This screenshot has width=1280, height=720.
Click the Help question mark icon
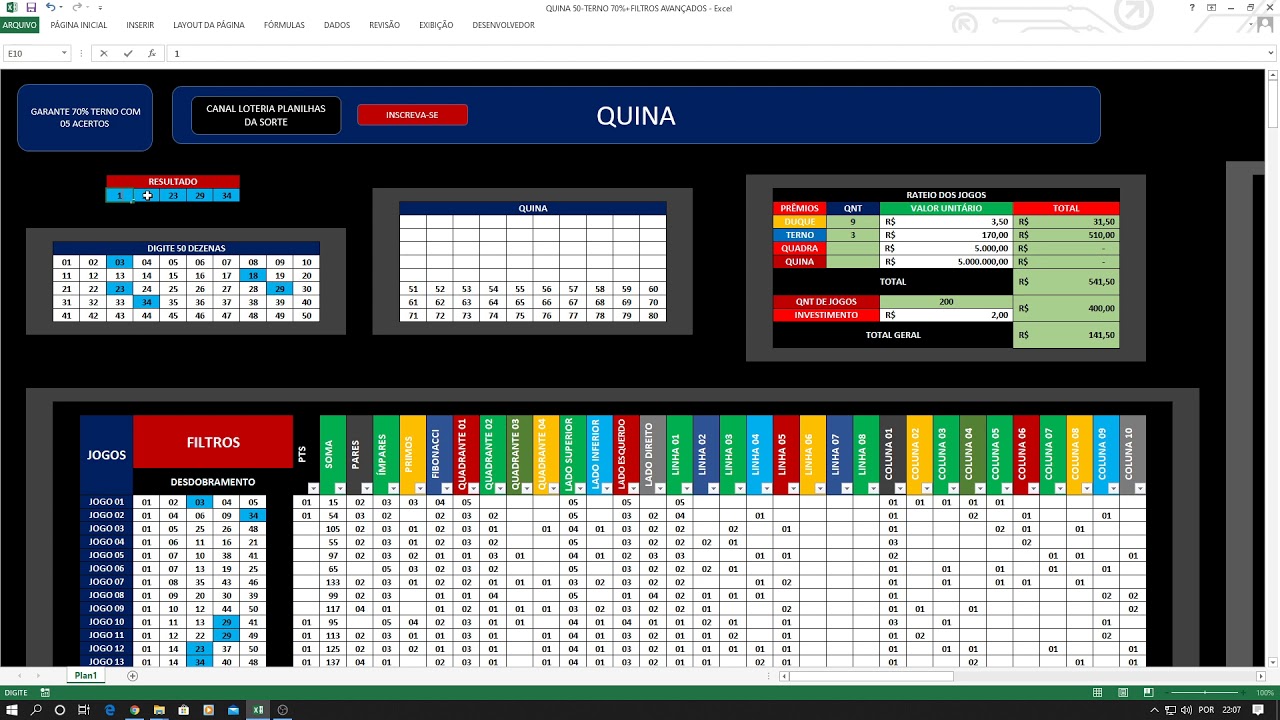coord(1192,8)
